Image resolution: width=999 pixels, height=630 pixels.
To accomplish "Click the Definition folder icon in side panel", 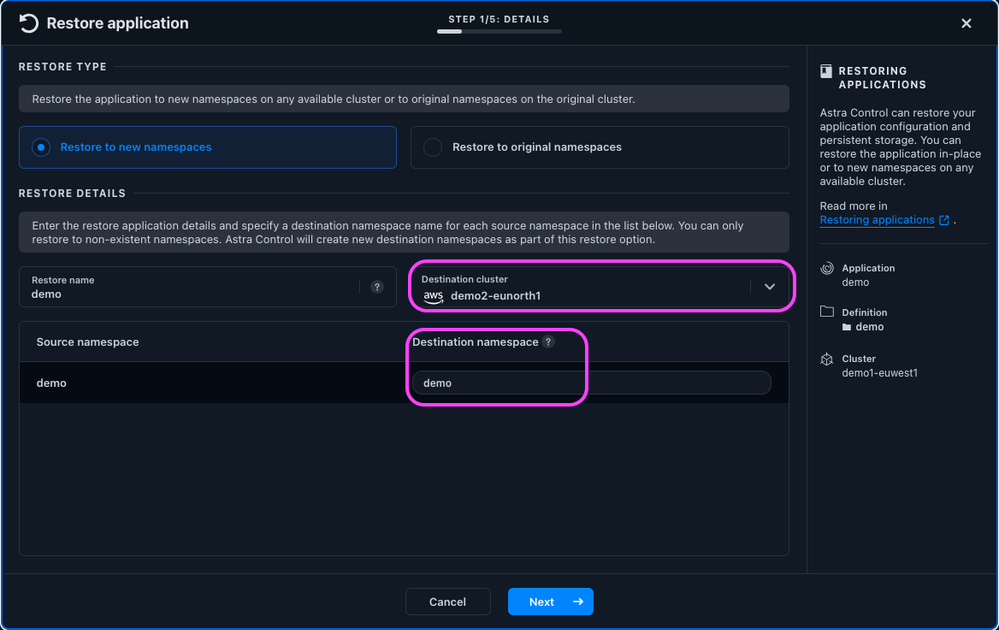I will (x=827, y=311).
